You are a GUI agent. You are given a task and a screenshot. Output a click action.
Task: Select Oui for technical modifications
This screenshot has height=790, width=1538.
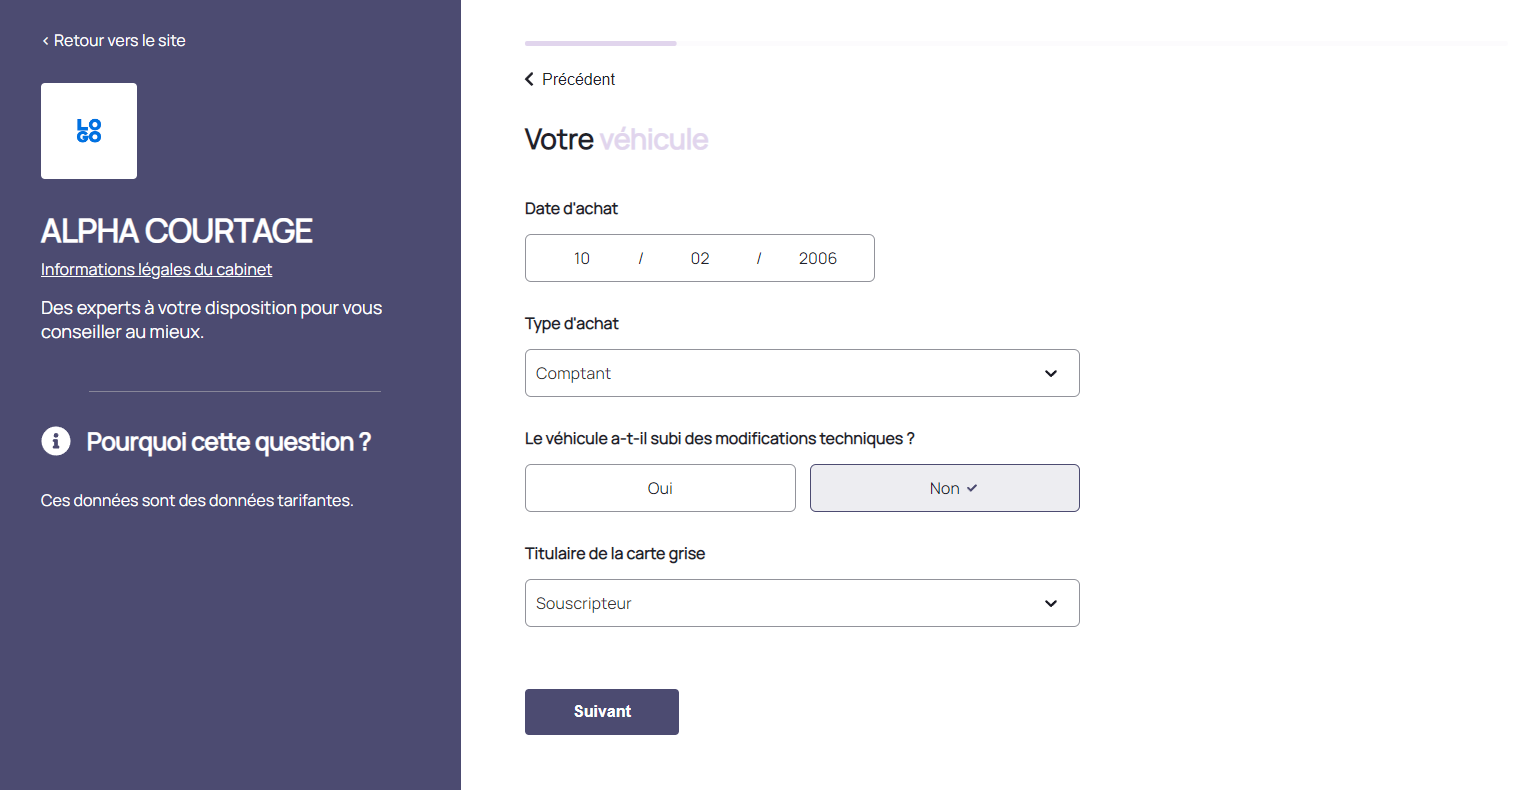[660, 488]
